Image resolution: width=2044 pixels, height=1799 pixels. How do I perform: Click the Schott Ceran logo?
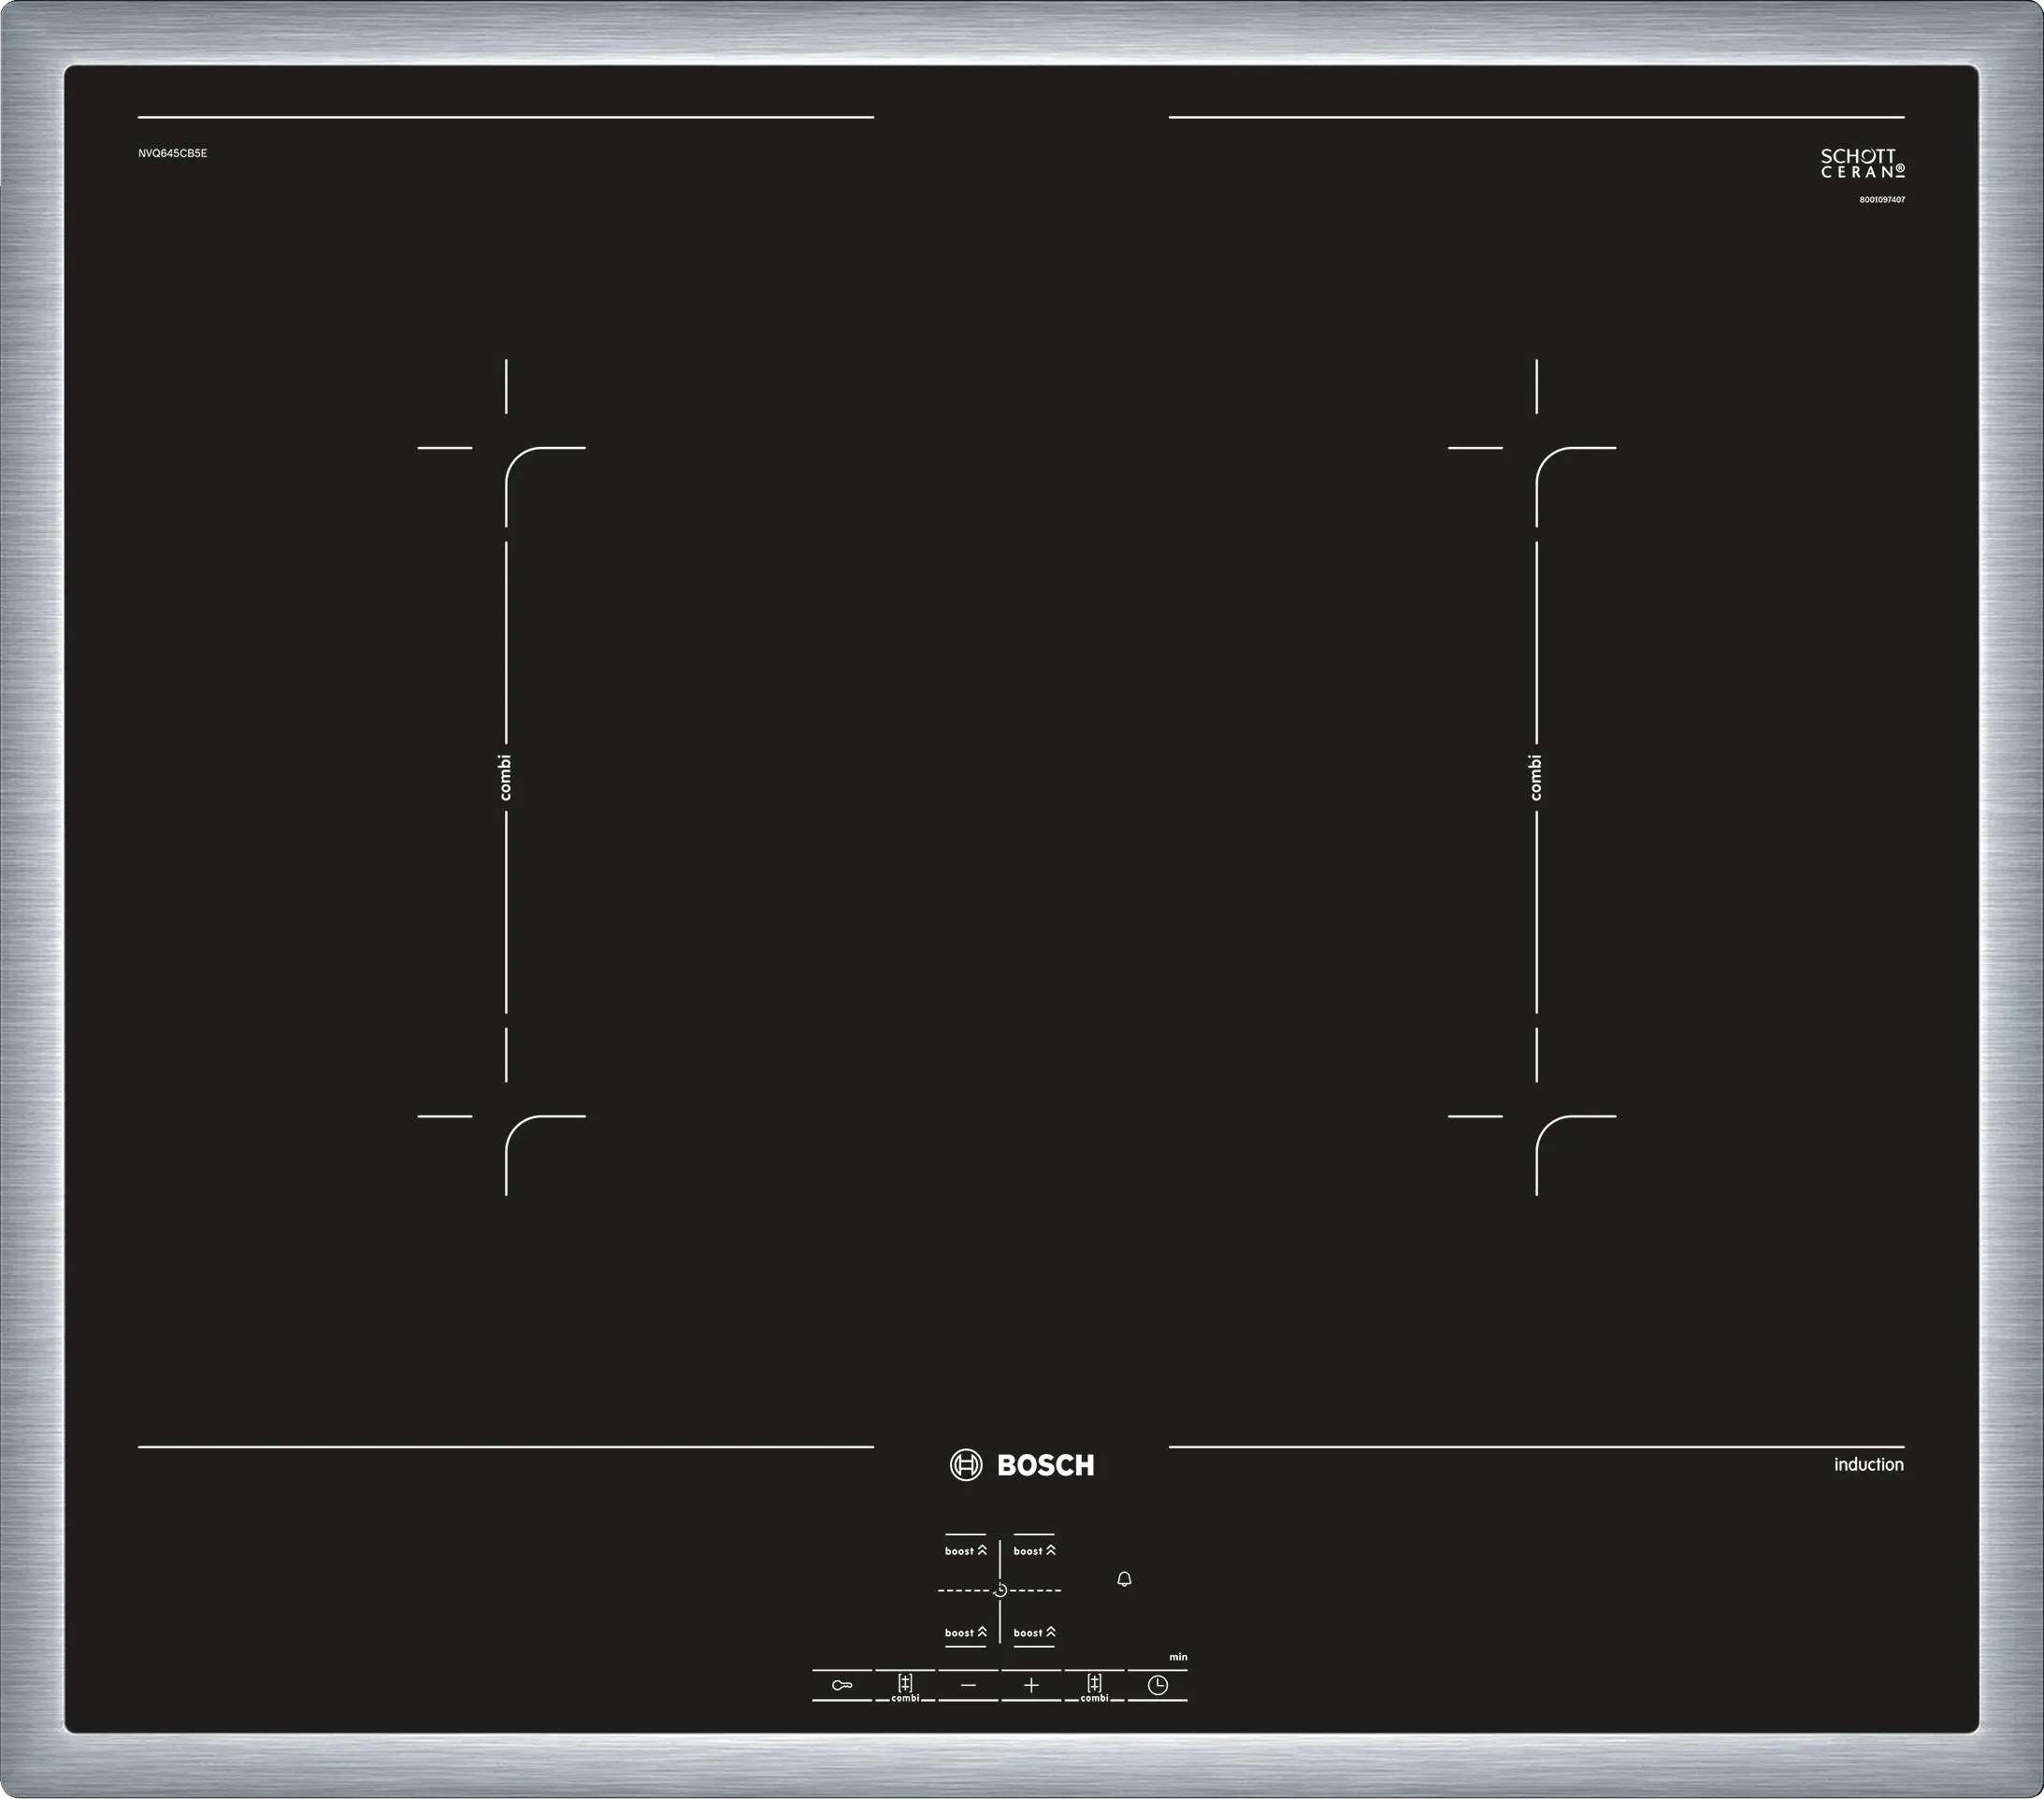tap(1862, 164)
